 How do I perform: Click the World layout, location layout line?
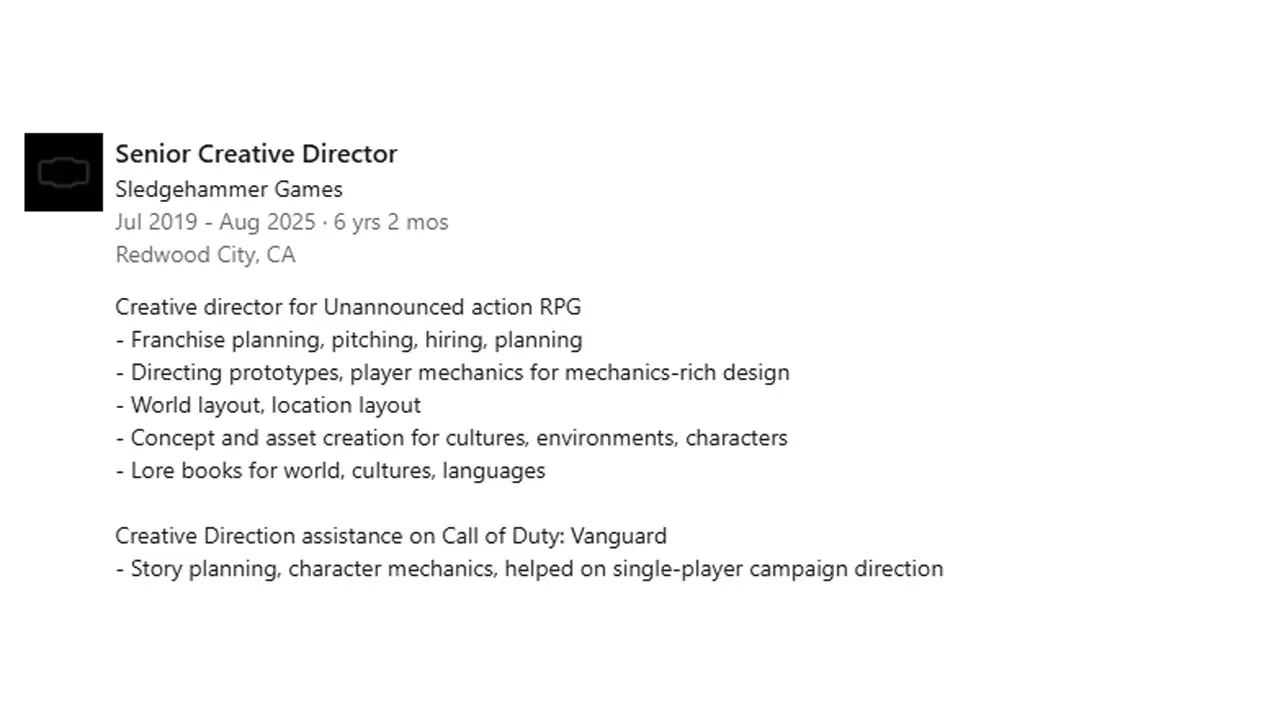275,405
